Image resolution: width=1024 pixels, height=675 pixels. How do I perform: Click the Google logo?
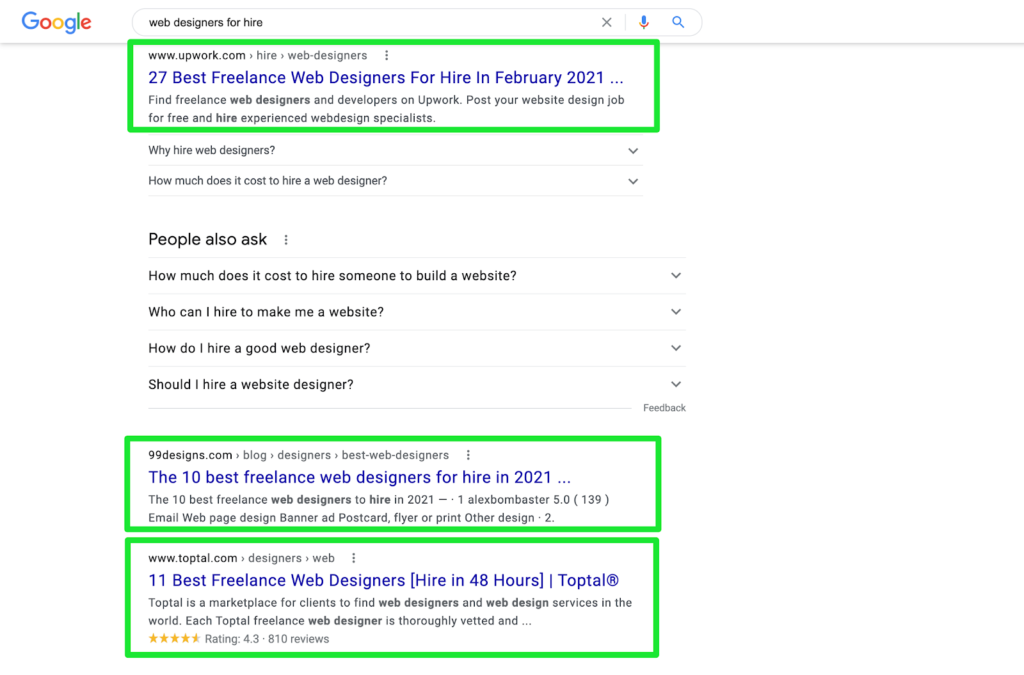pos(56,22)
